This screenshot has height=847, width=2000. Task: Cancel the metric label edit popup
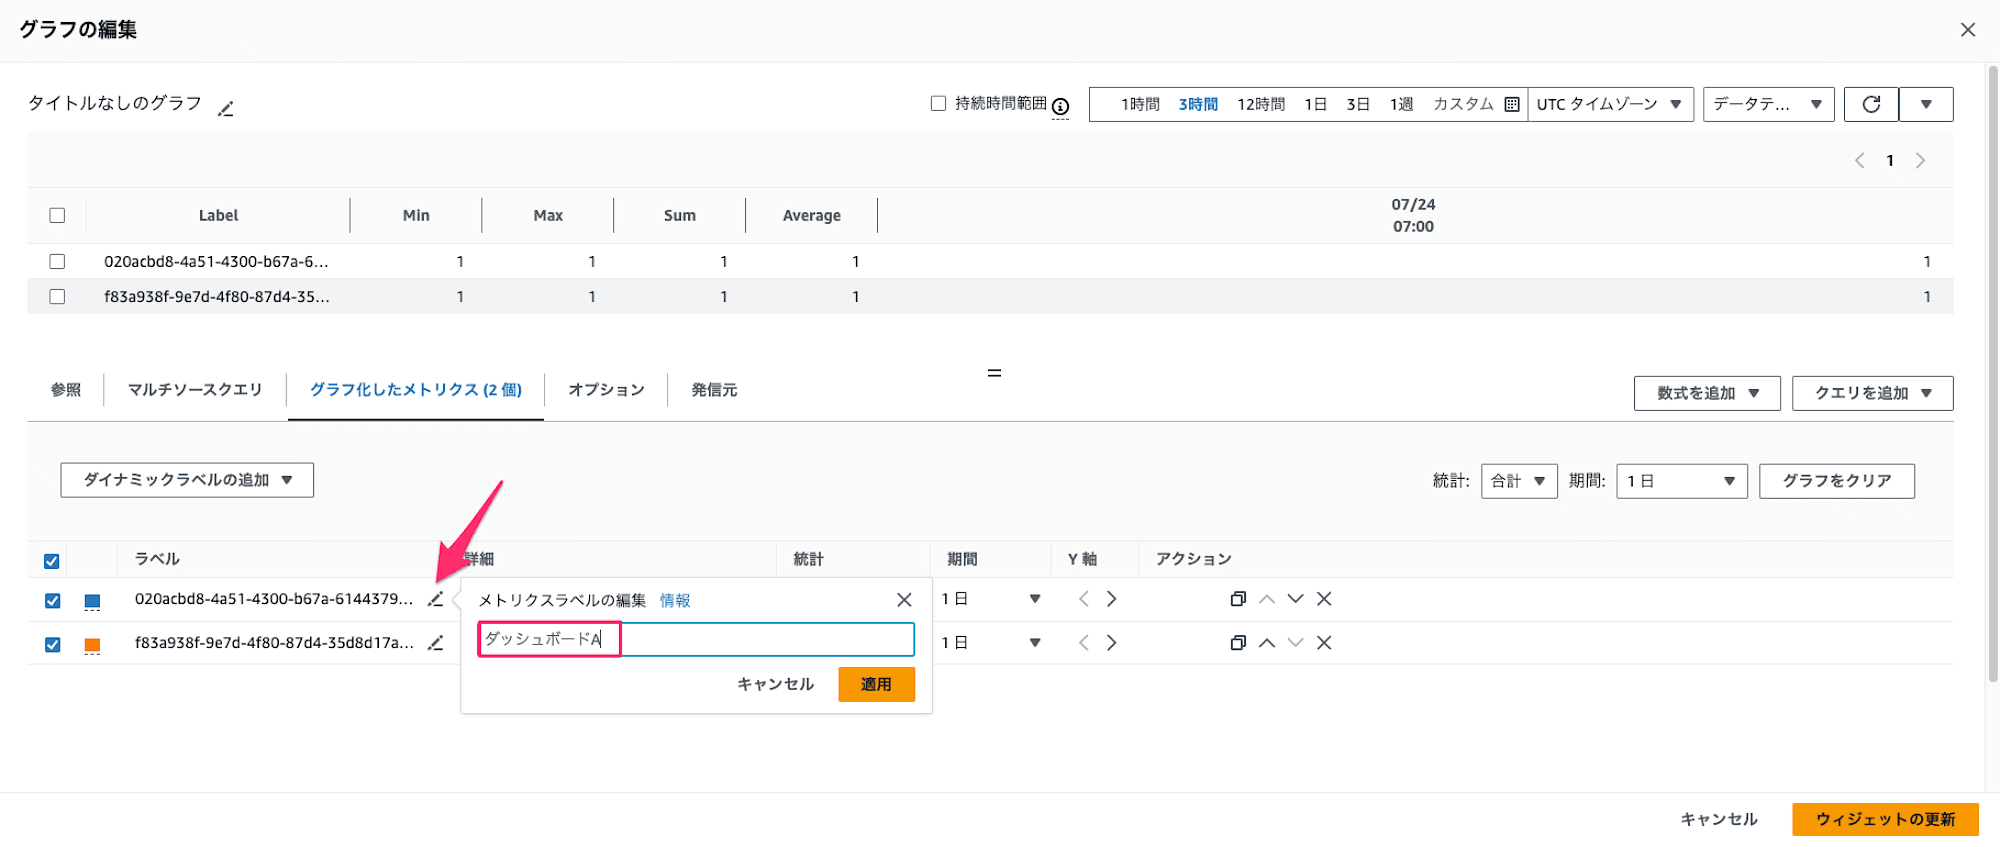[775, 684]
